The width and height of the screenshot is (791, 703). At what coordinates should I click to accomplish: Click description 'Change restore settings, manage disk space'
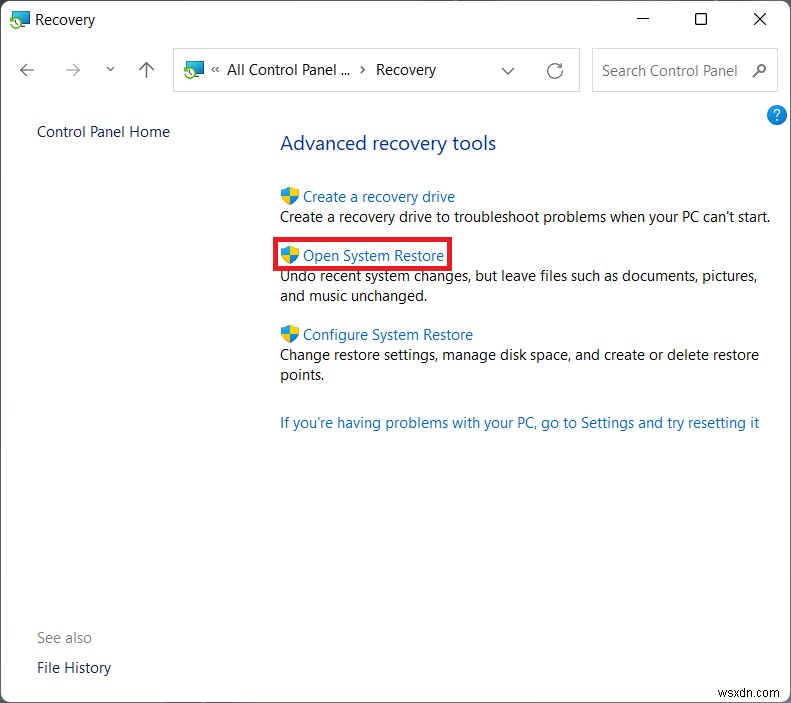pyautogui.click(x=425, y=356)
